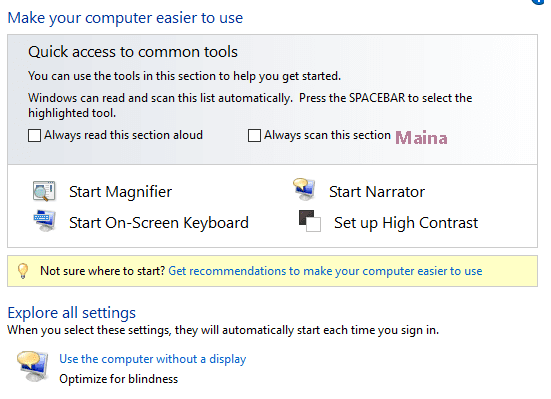This screenshot has height=399, width=551.
Task: Choose Start On-Screen Keyboard text
Action: (159, 223)
